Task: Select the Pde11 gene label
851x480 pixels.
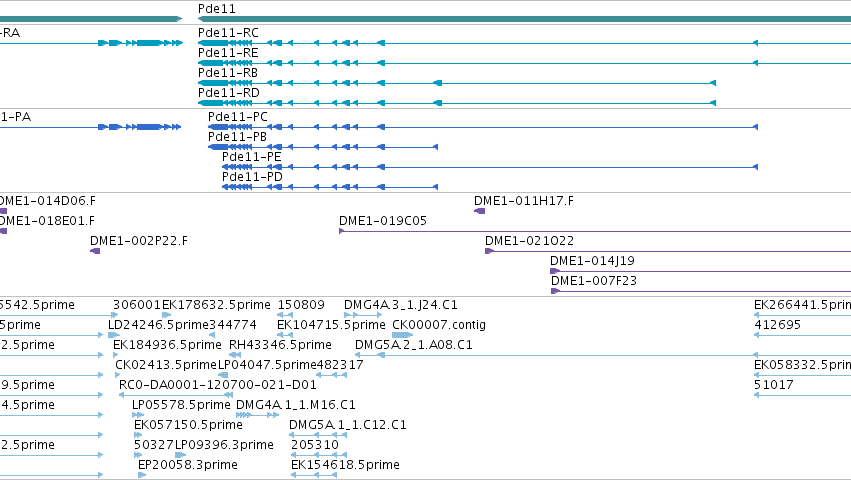Action: (x=217, y=9)
